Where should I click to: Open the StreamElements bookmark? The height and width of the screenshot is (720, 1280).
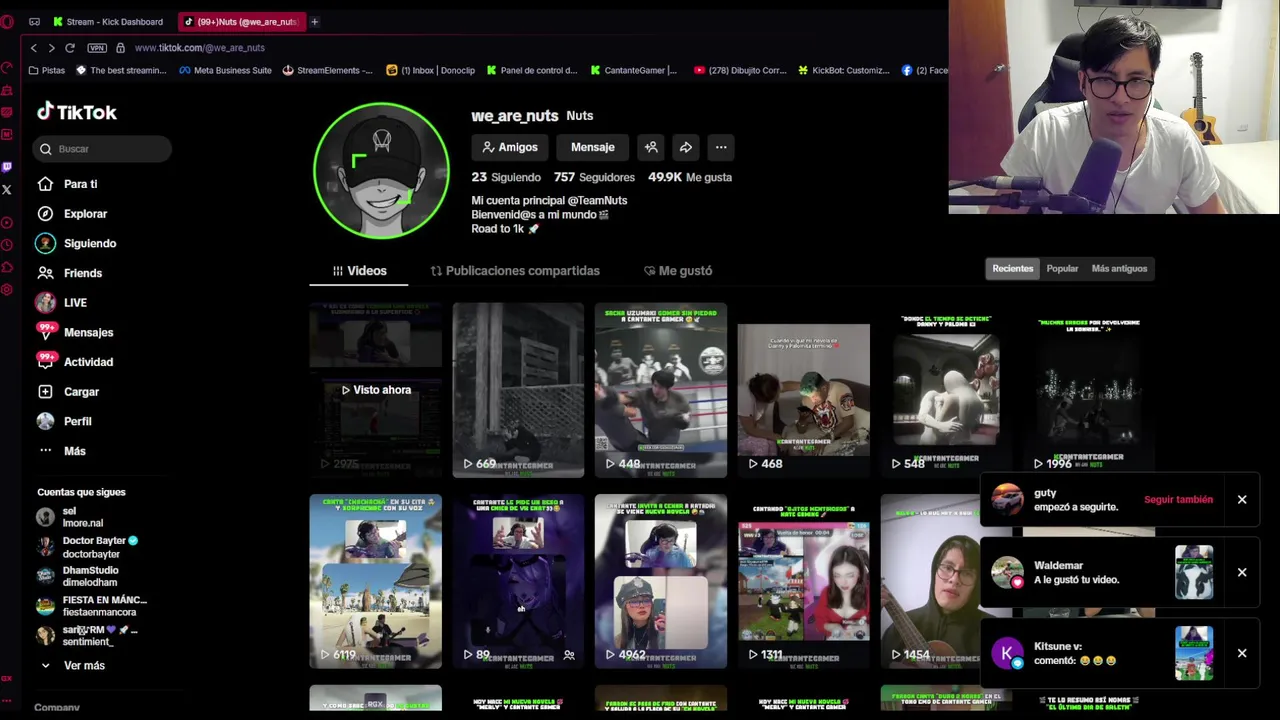click(328, 70)
